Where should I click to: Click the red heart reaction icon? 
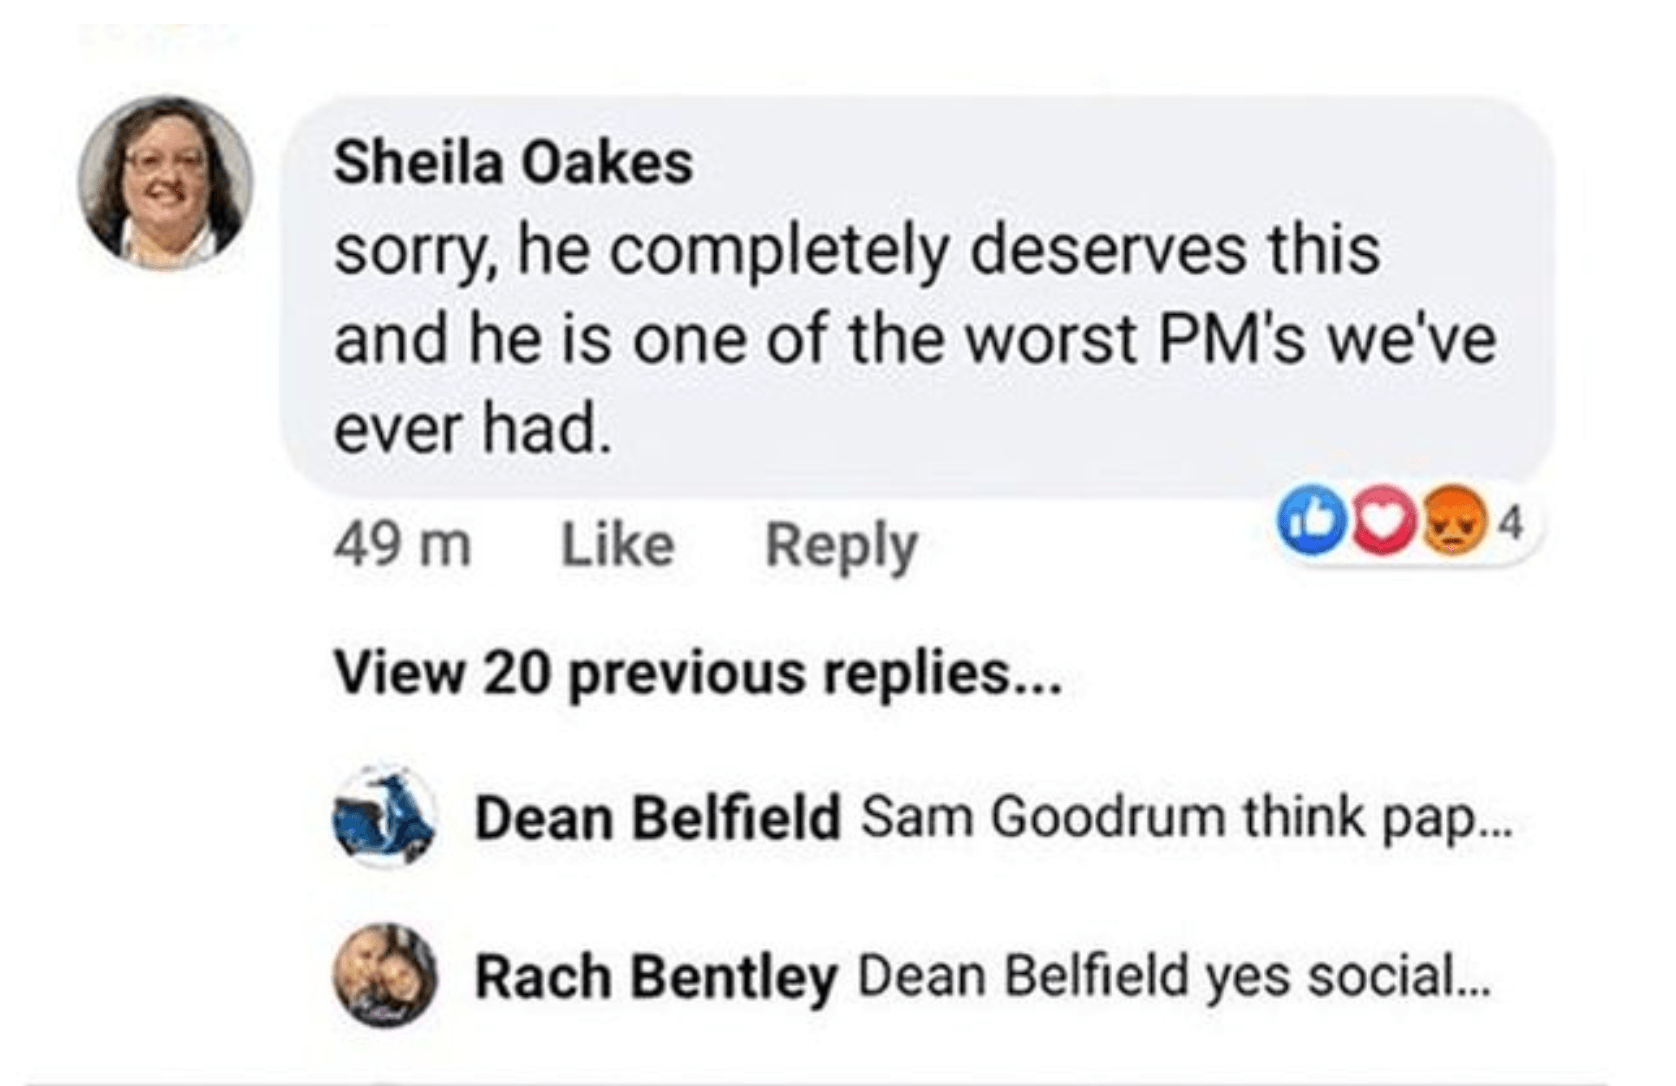[1382, 522]
